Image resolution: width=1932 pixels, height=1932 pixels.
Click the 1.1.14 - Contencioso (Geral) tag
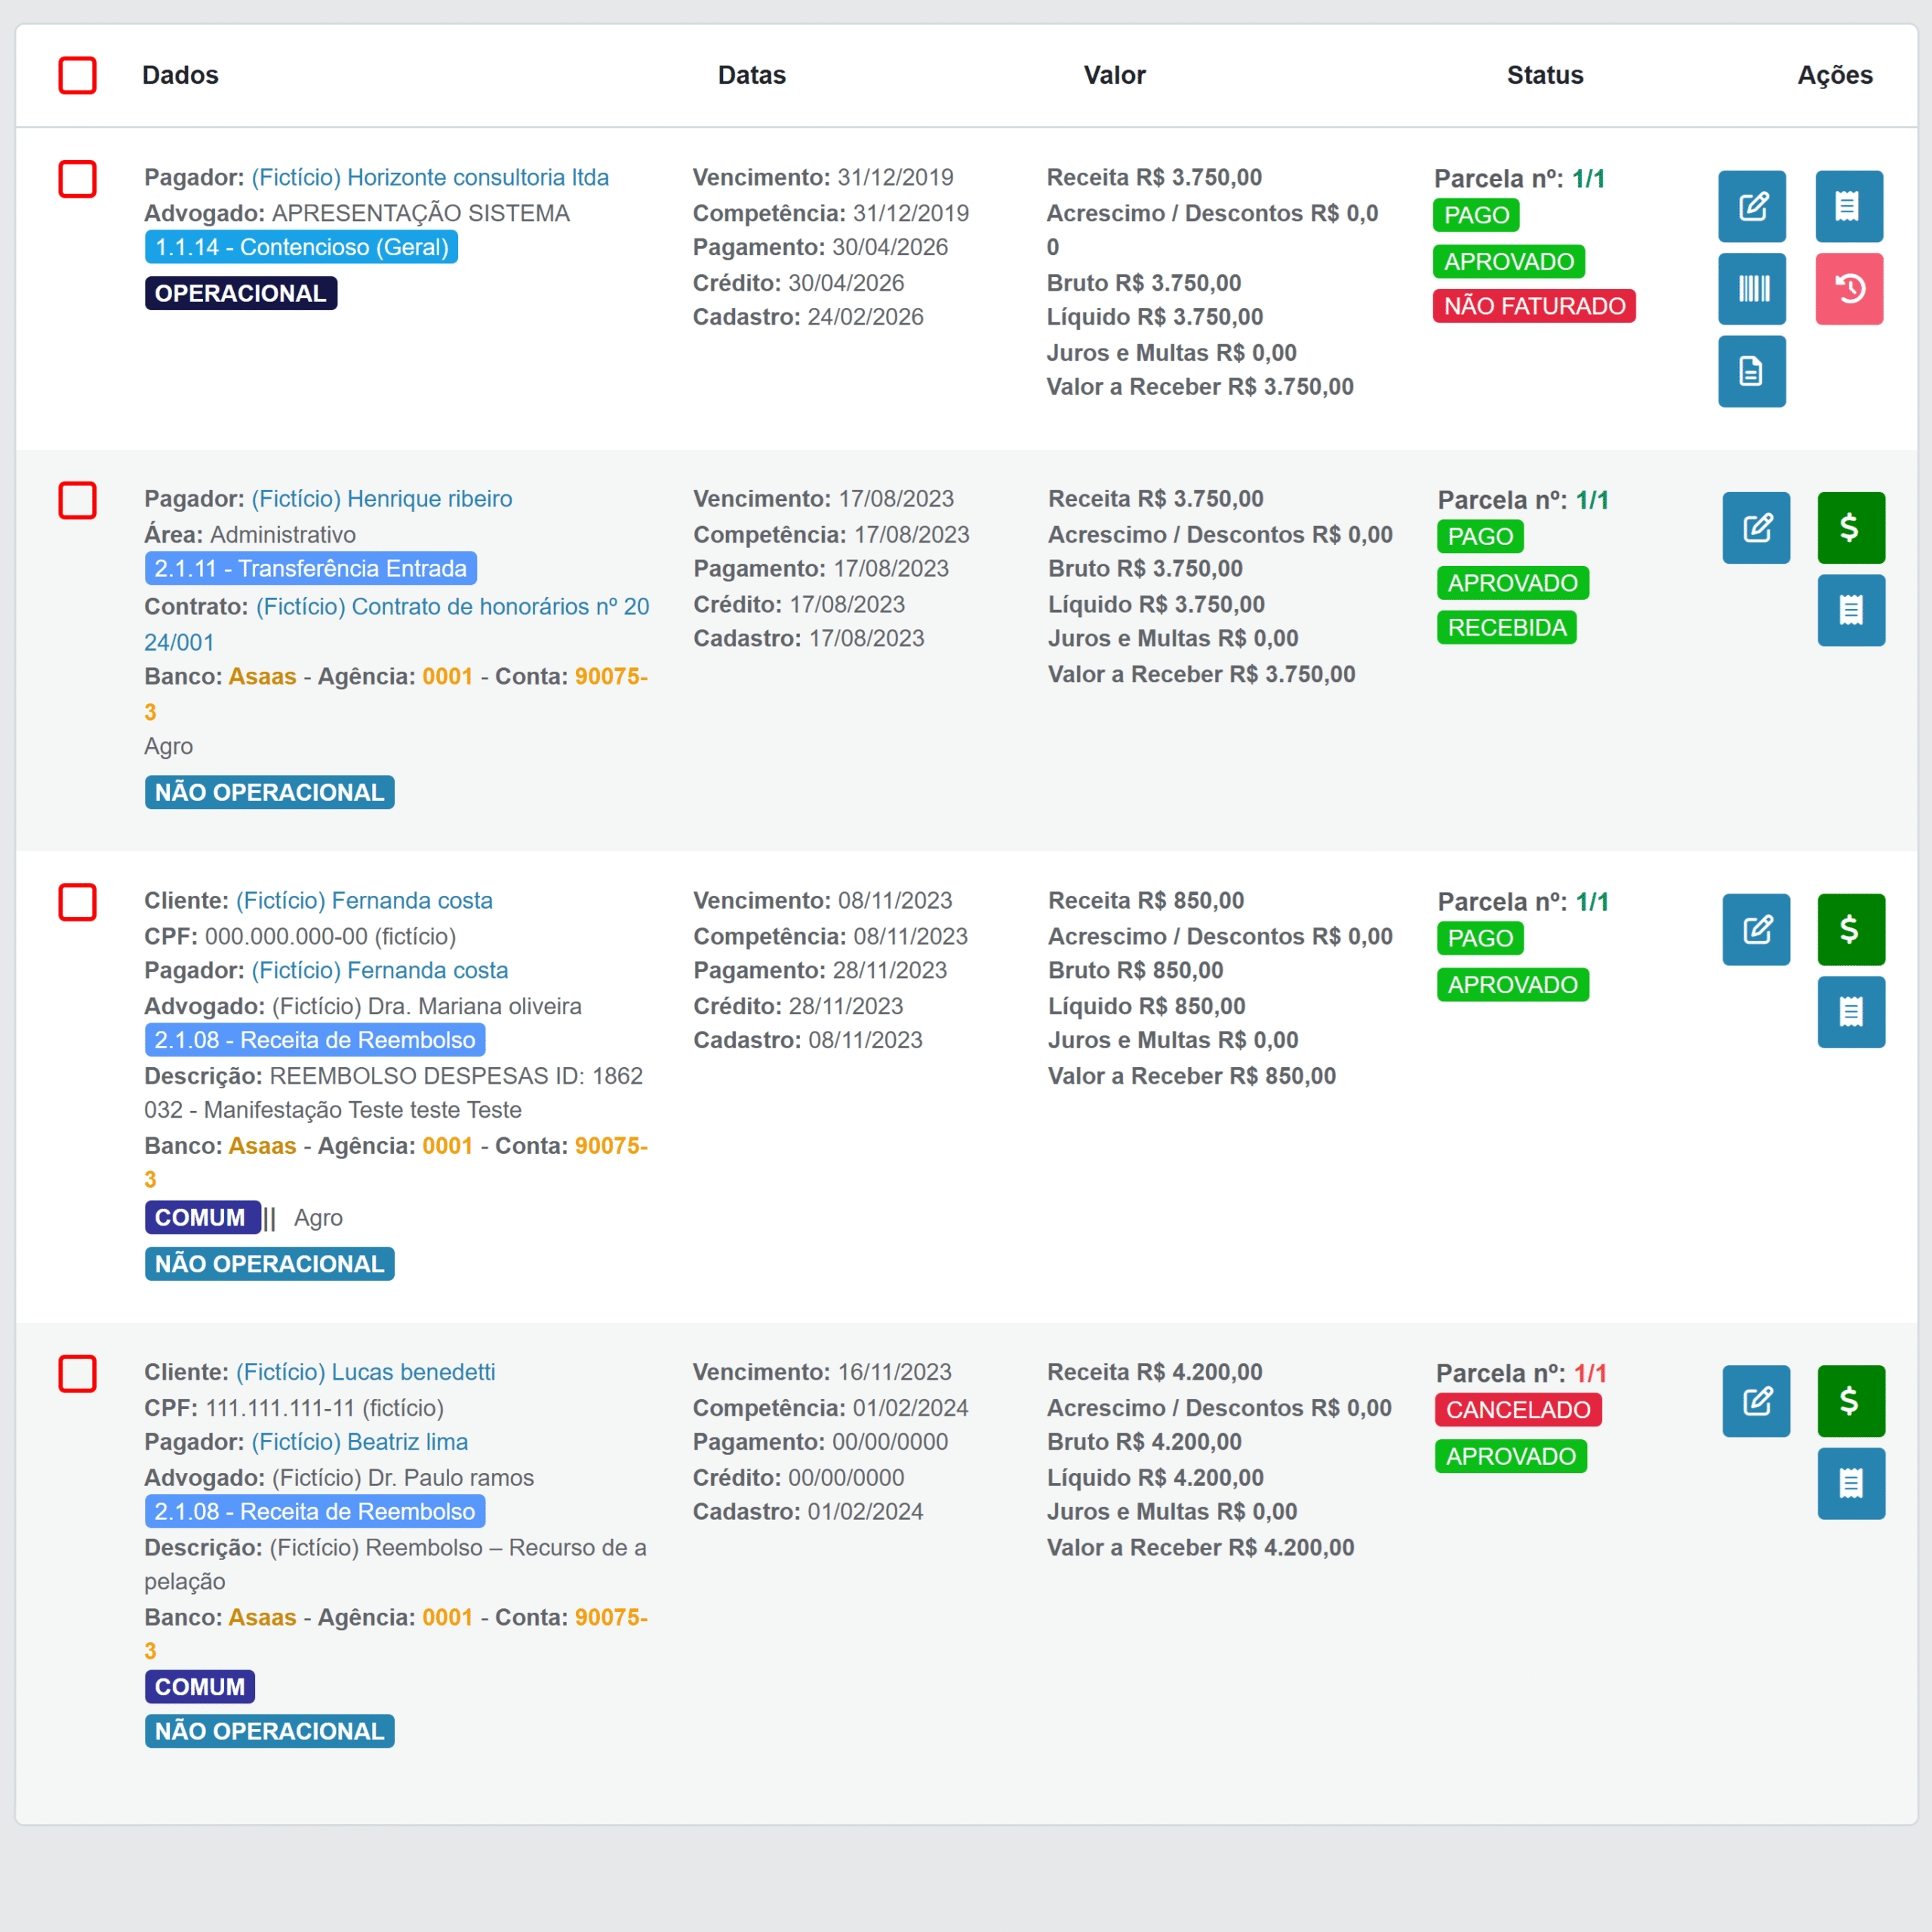pos(301,247)
